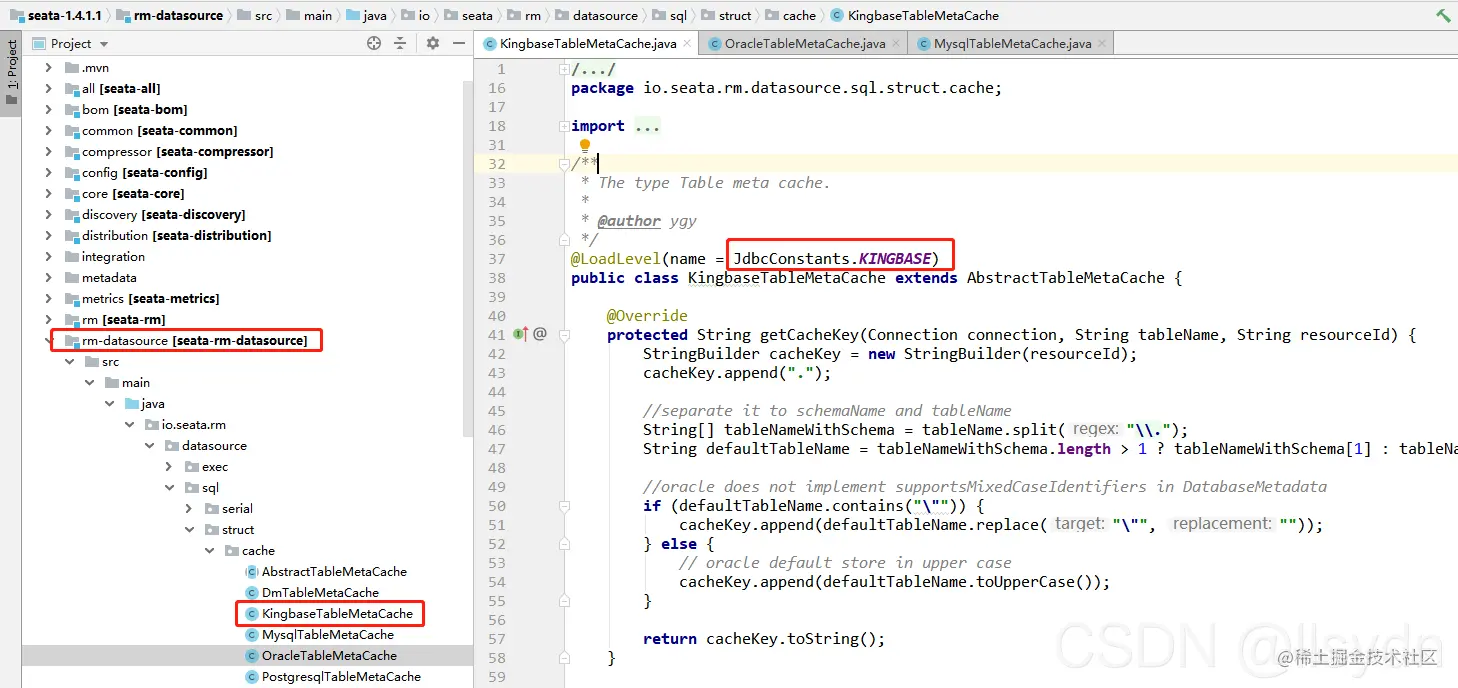Click line number 46 in the gutter
This screenshot has height=688, width=1458.
tap(497, 430)
